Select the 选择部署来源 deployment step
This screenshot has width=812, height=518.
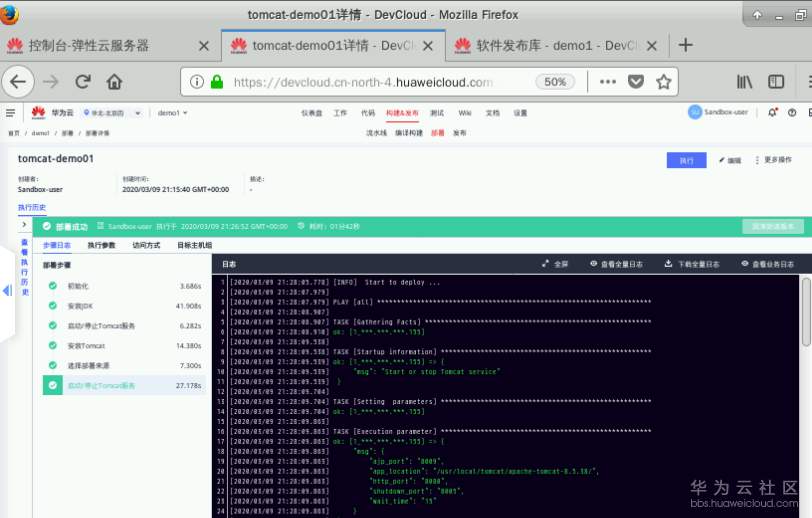pos(124,365)
